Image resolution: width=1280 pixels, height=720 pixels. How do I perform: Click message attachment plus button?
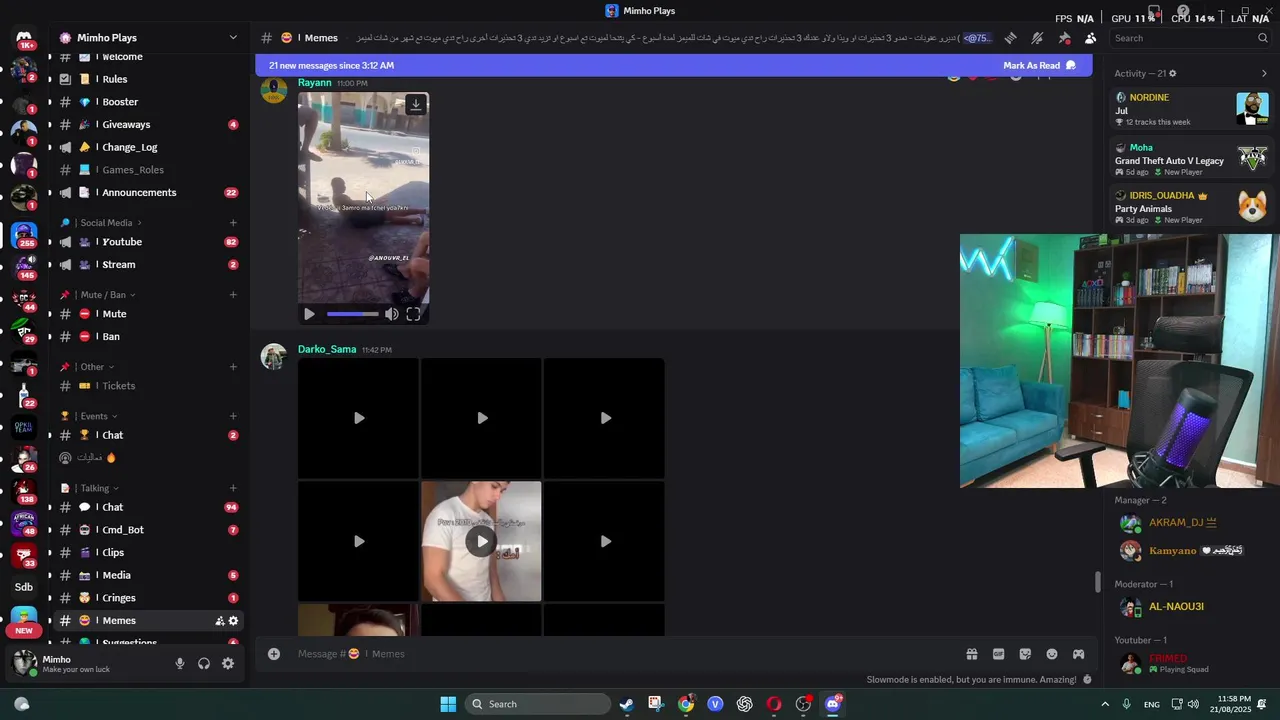(x=273, y=654)
